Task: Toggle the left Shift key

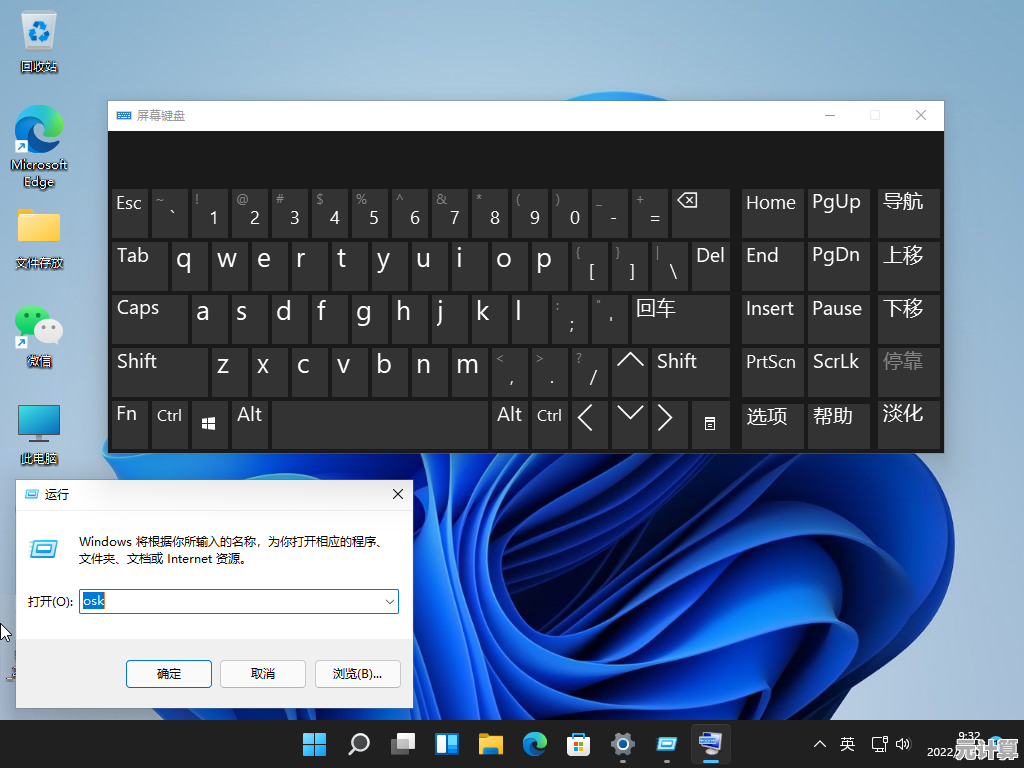Action: 159,372
